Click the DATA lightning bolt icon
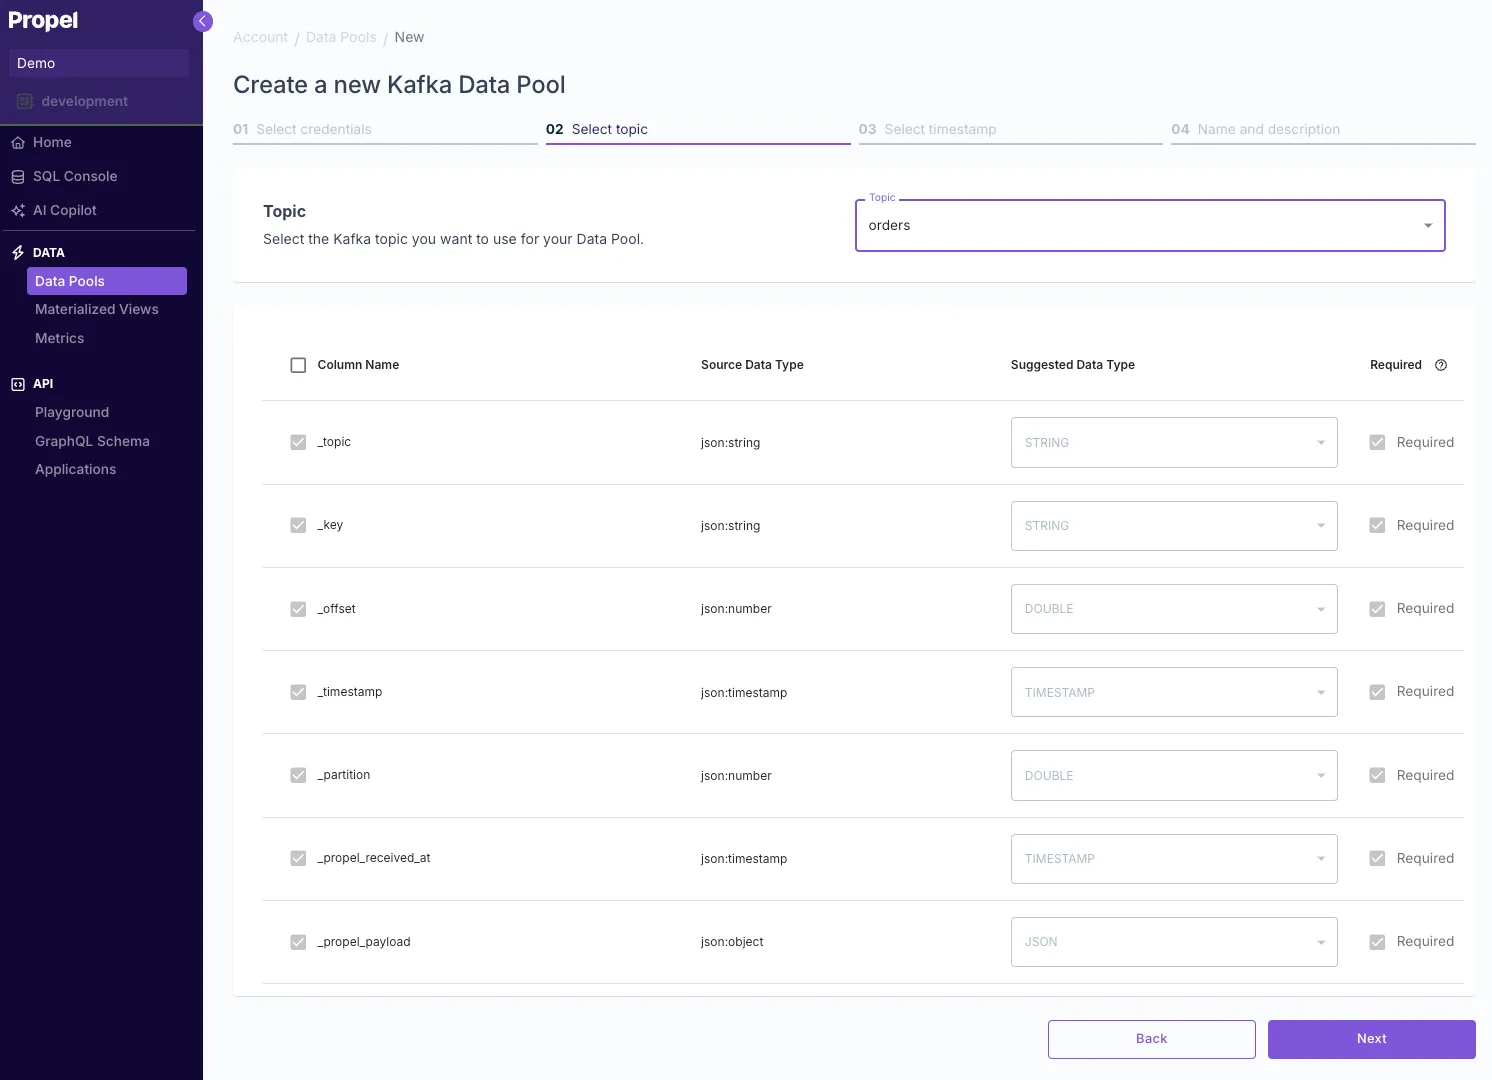The width and height of the screenshot is (1492, 1080). (x=18, y=253)
